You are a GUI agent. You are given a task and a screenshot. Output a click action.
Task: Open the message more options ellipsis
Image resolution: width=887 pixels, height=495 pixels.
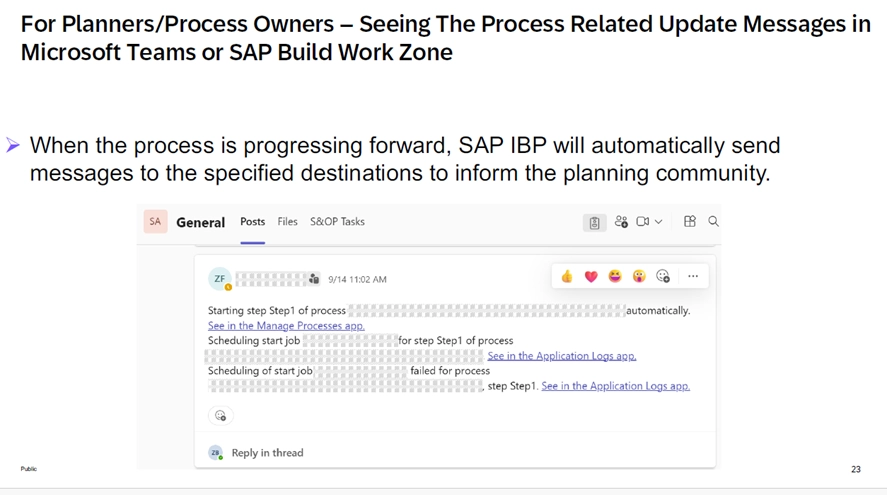pyautogui.click(x=693, y=277)
